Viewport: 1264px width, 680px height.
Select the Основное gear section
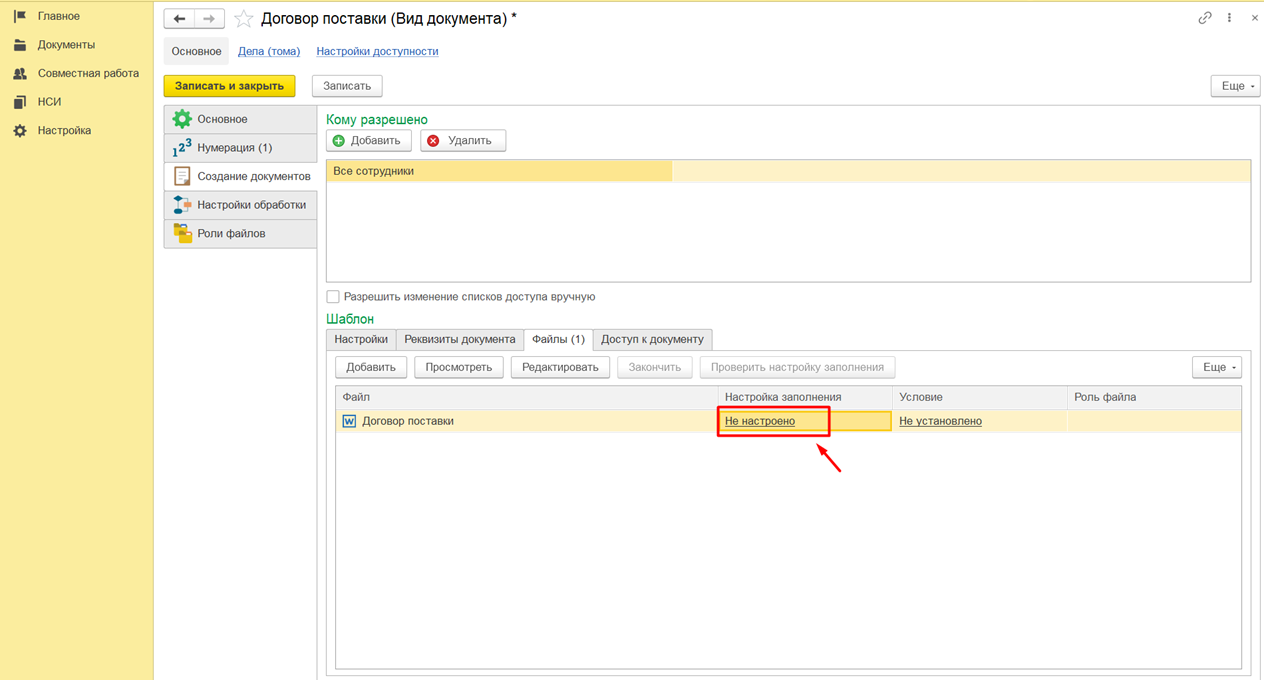(240, 119)
